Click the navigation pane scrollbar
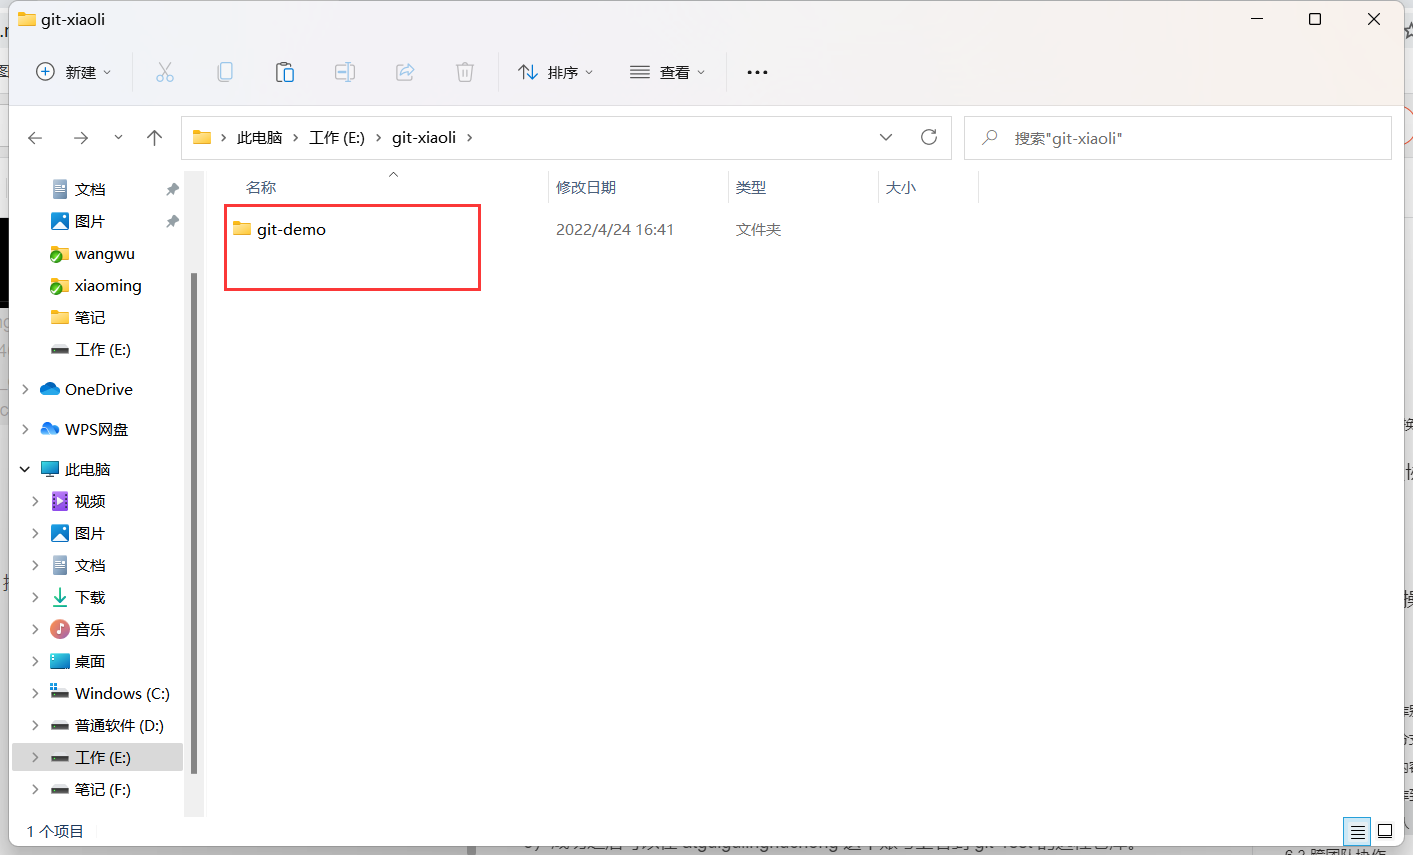The height and width of the screenshot is (855, 1413). [x=194, y=522]
